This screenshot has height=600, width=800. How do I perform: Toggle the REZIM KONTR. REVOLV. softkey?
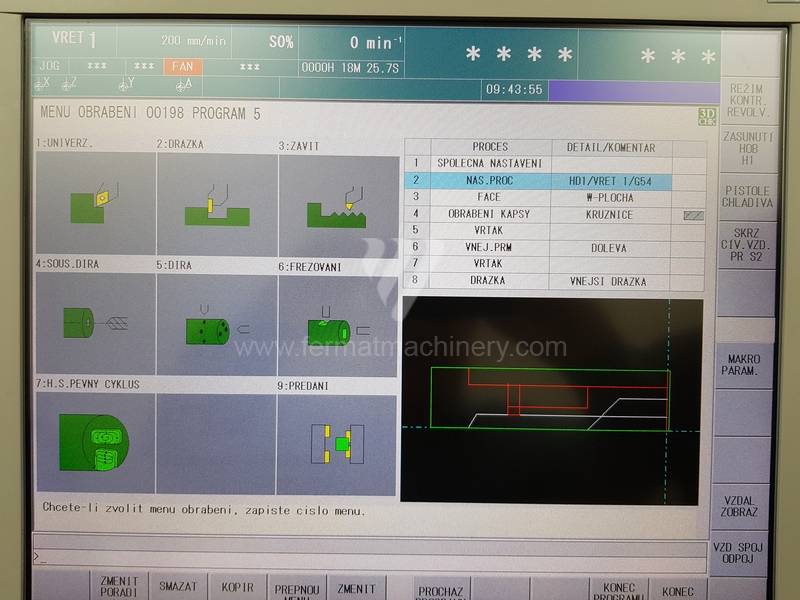[x=747, y=101]
